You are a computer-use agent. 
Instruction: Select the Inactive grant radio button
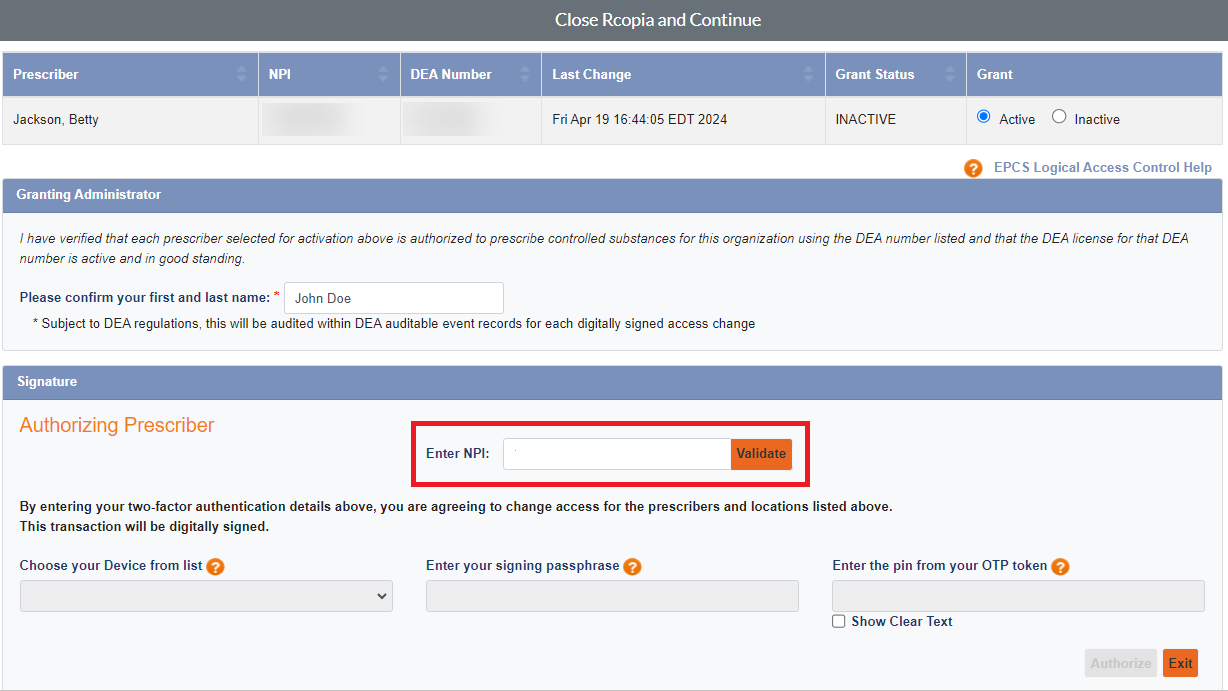(1059, 117)
